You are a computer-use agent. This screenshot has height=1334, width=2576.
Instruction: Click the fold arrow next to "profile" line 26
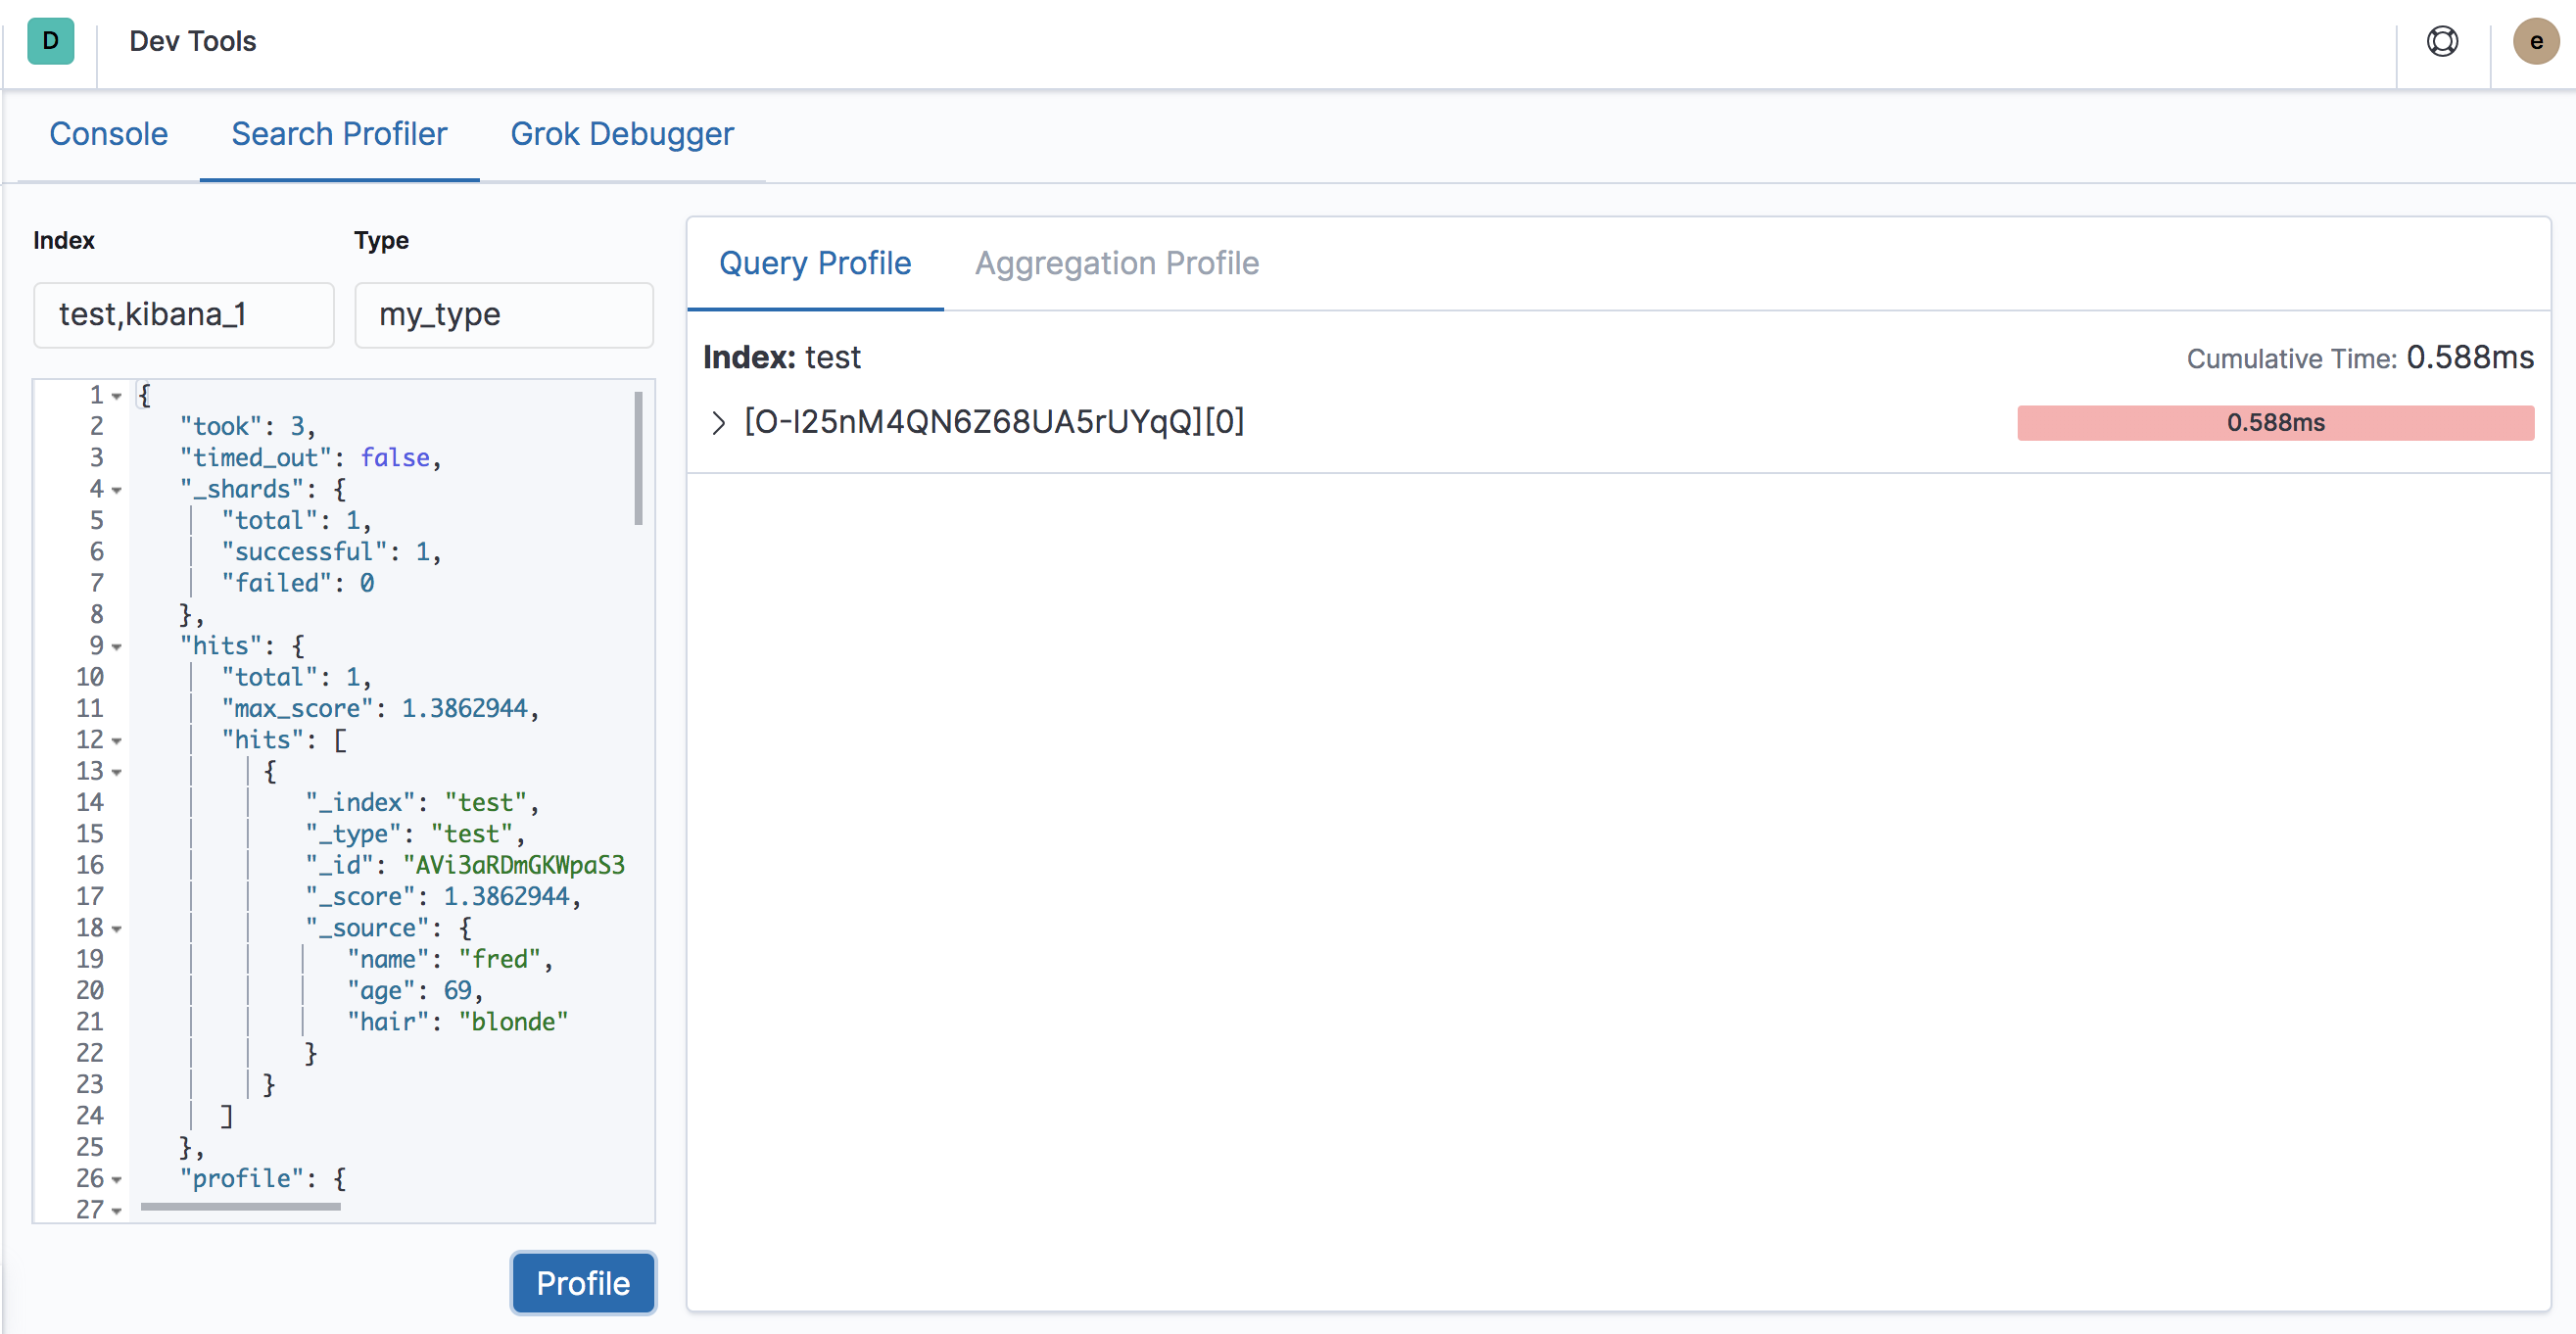117,1181
